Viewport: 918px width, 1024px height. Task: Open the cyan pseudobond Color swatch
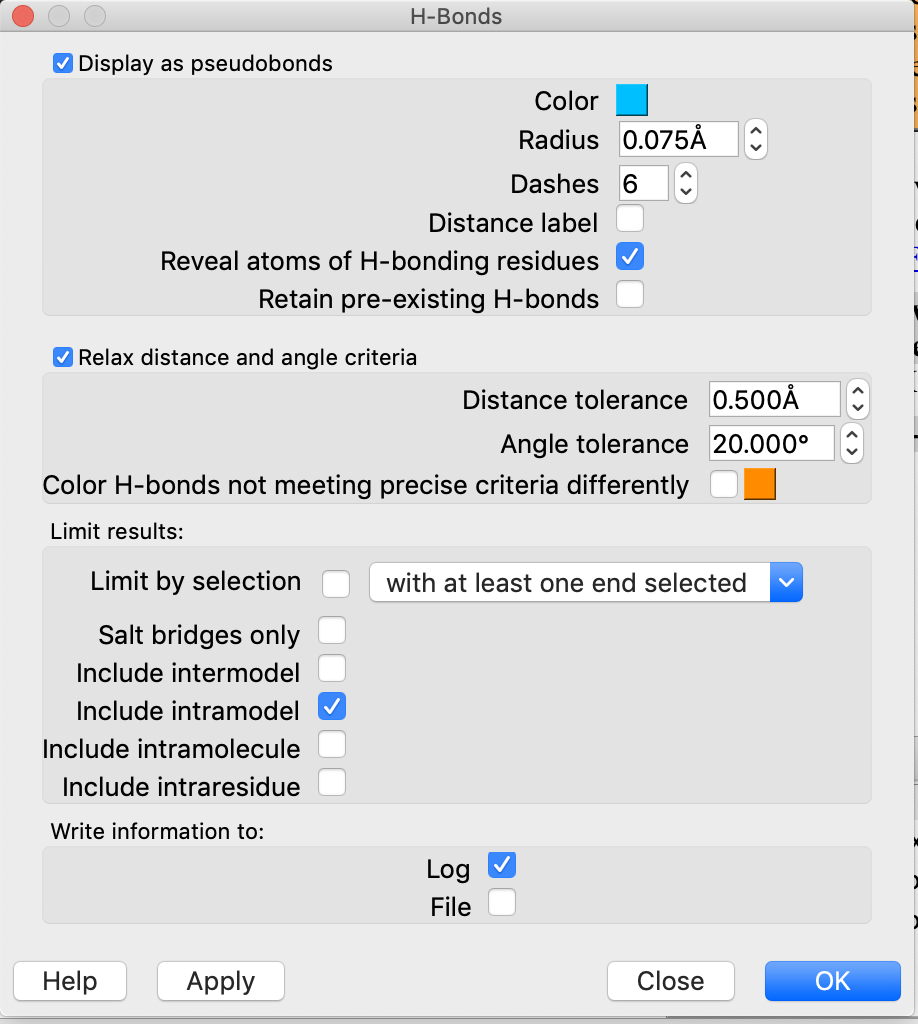coord(632,101)
